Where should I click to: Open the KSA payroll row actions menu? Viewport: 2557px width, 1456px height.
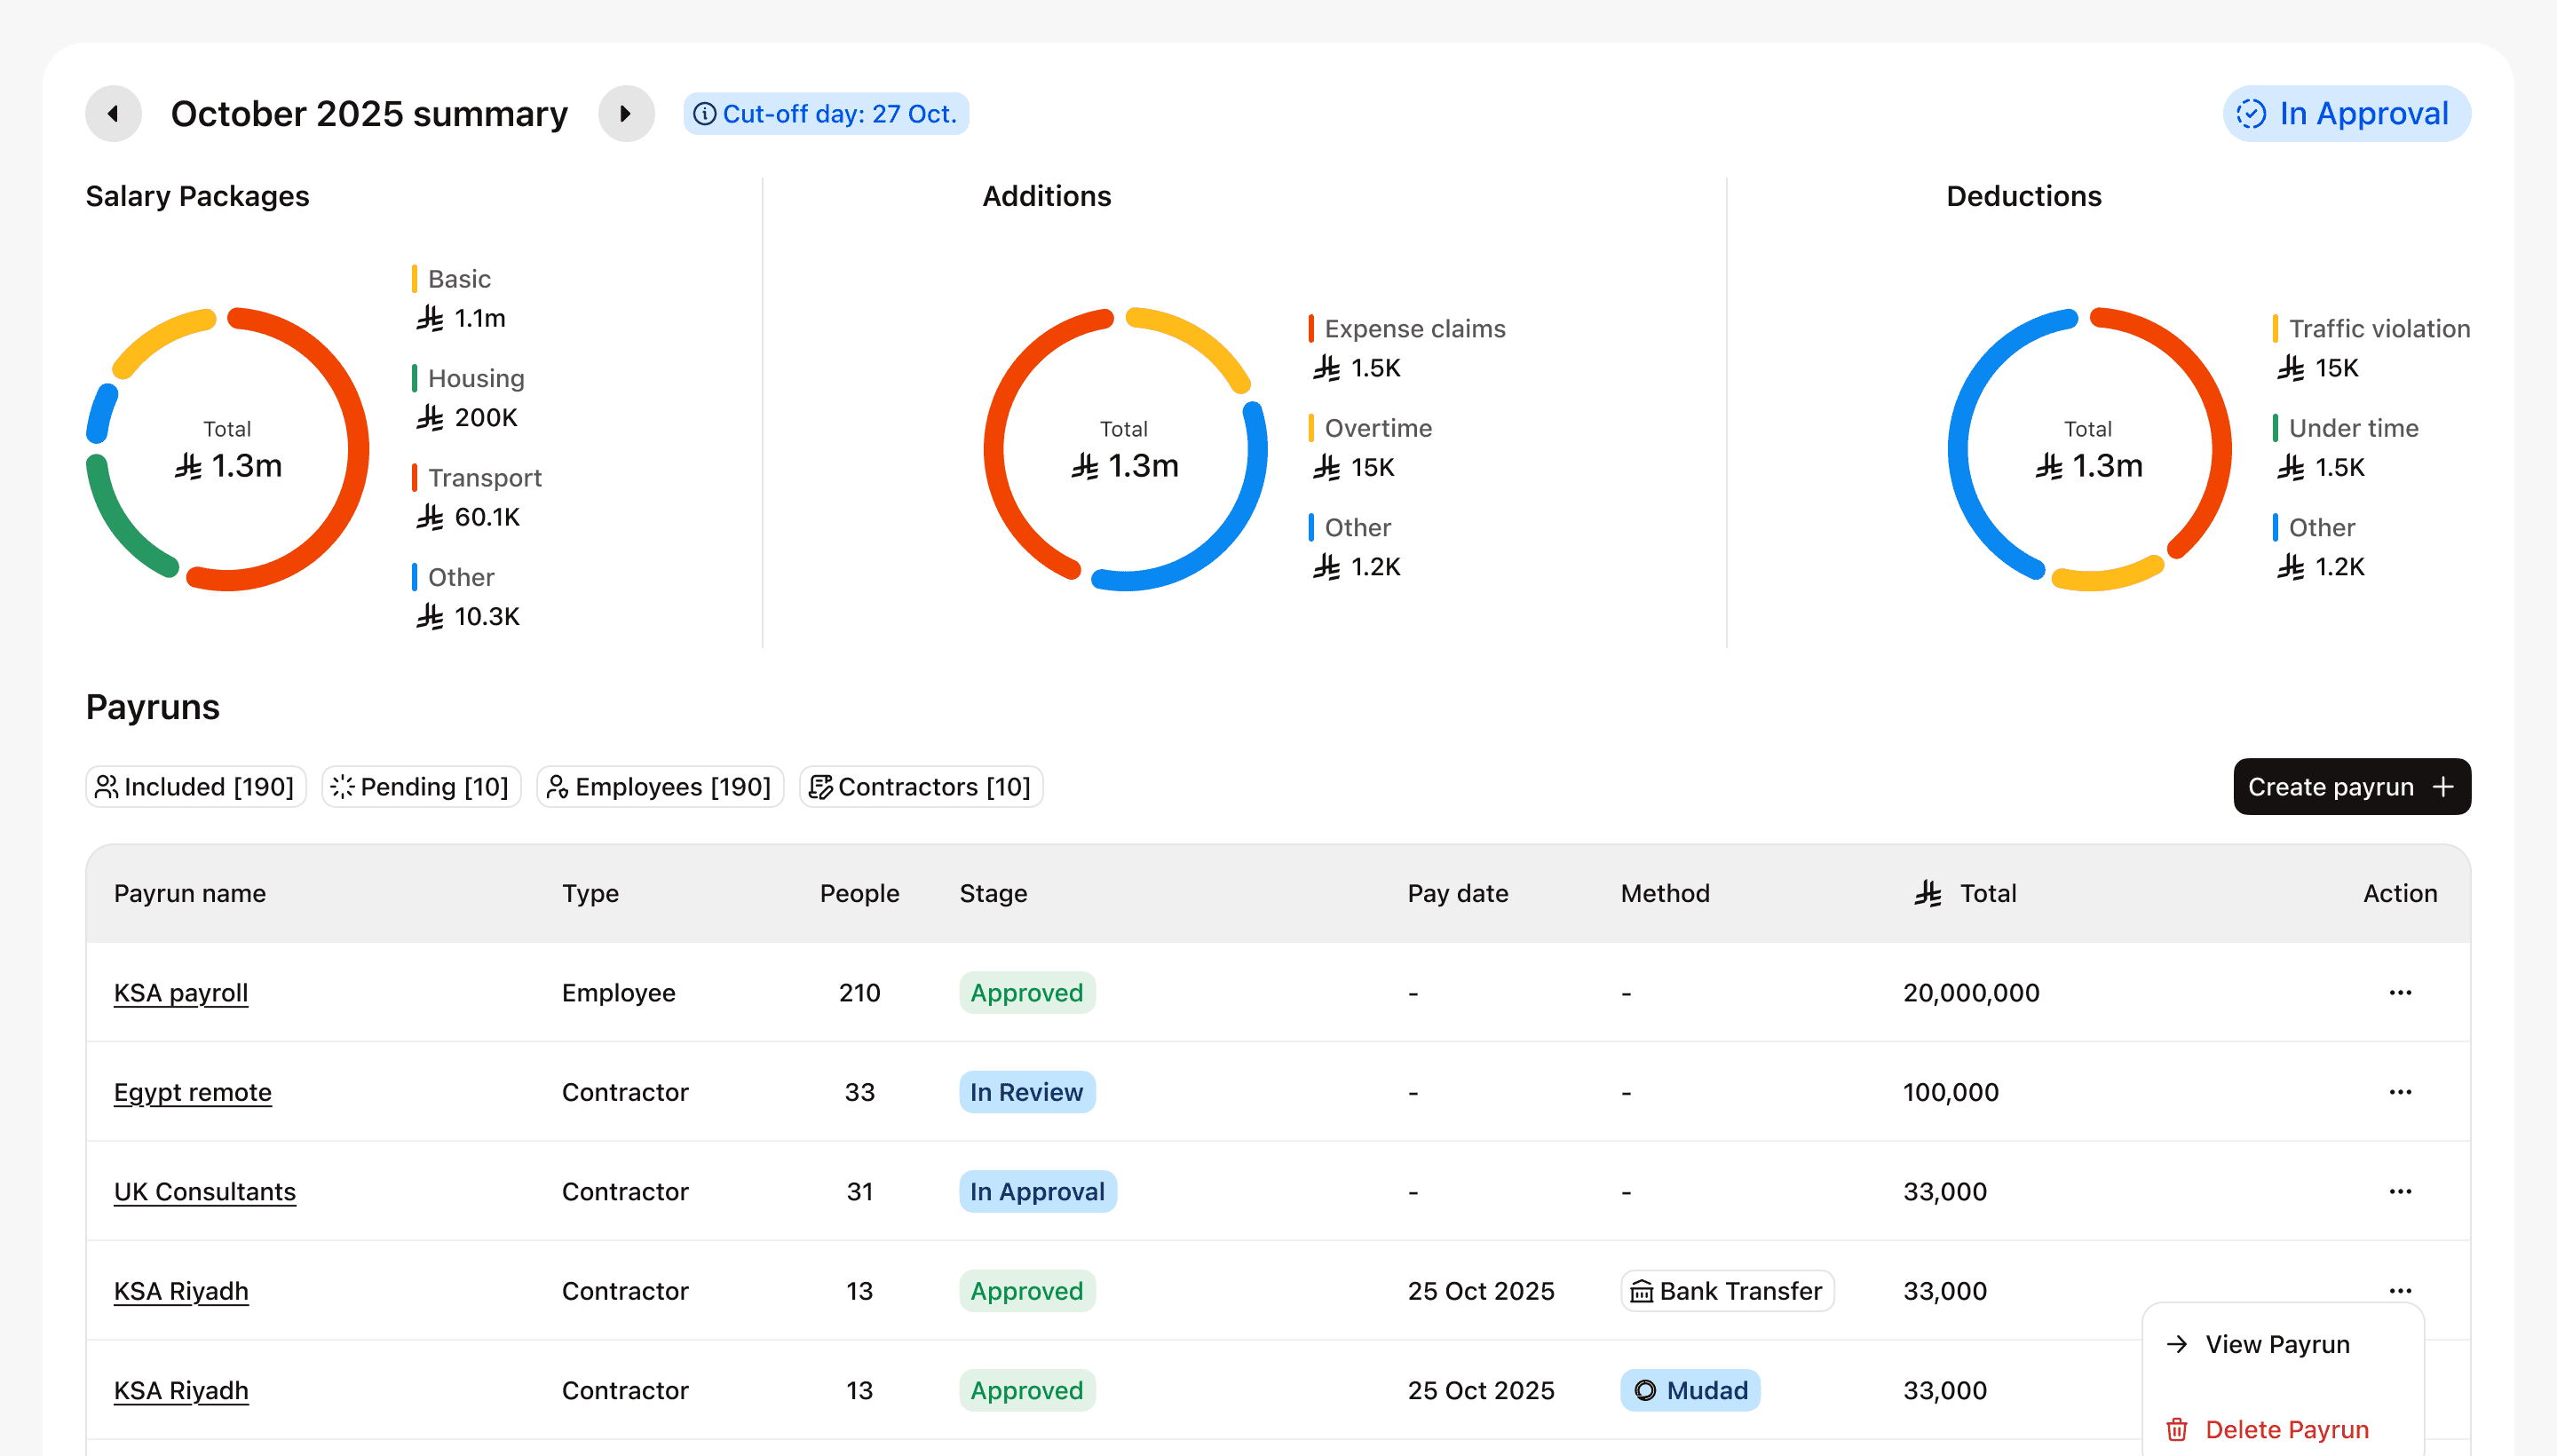(2400, 992)
